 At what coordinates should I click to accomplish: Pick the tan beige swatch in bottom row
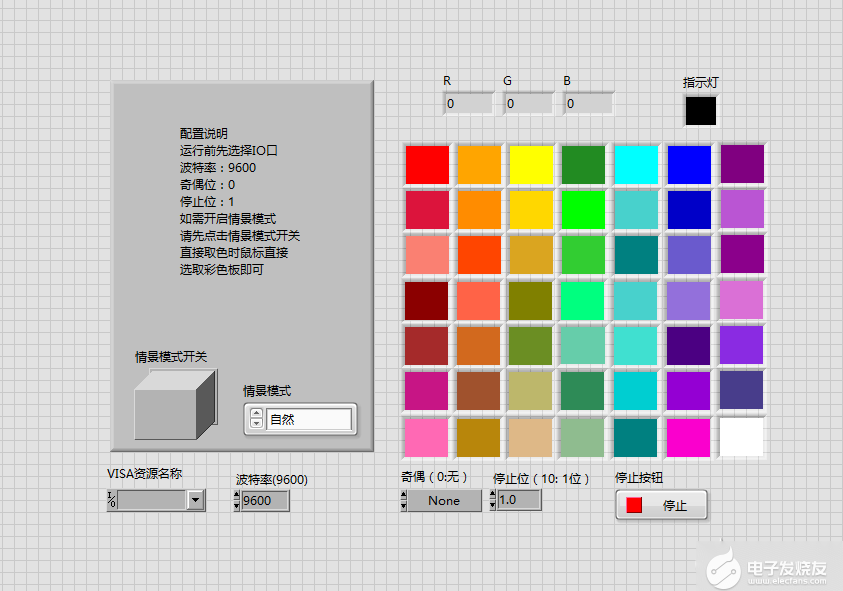[532, 437]
